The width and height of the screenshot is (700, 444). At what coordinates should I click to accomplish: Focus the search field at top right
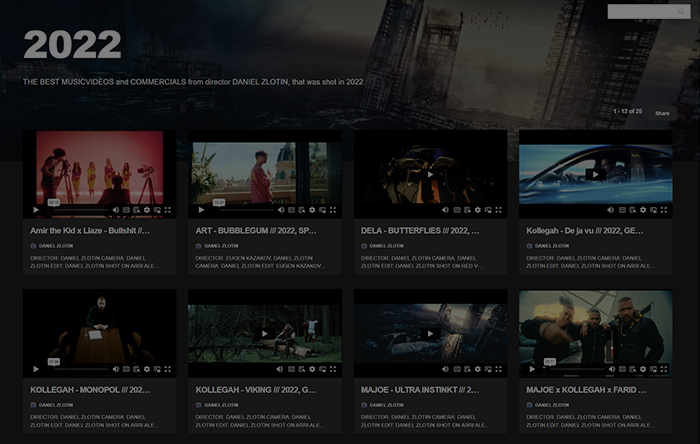click(x=649, y=12)
